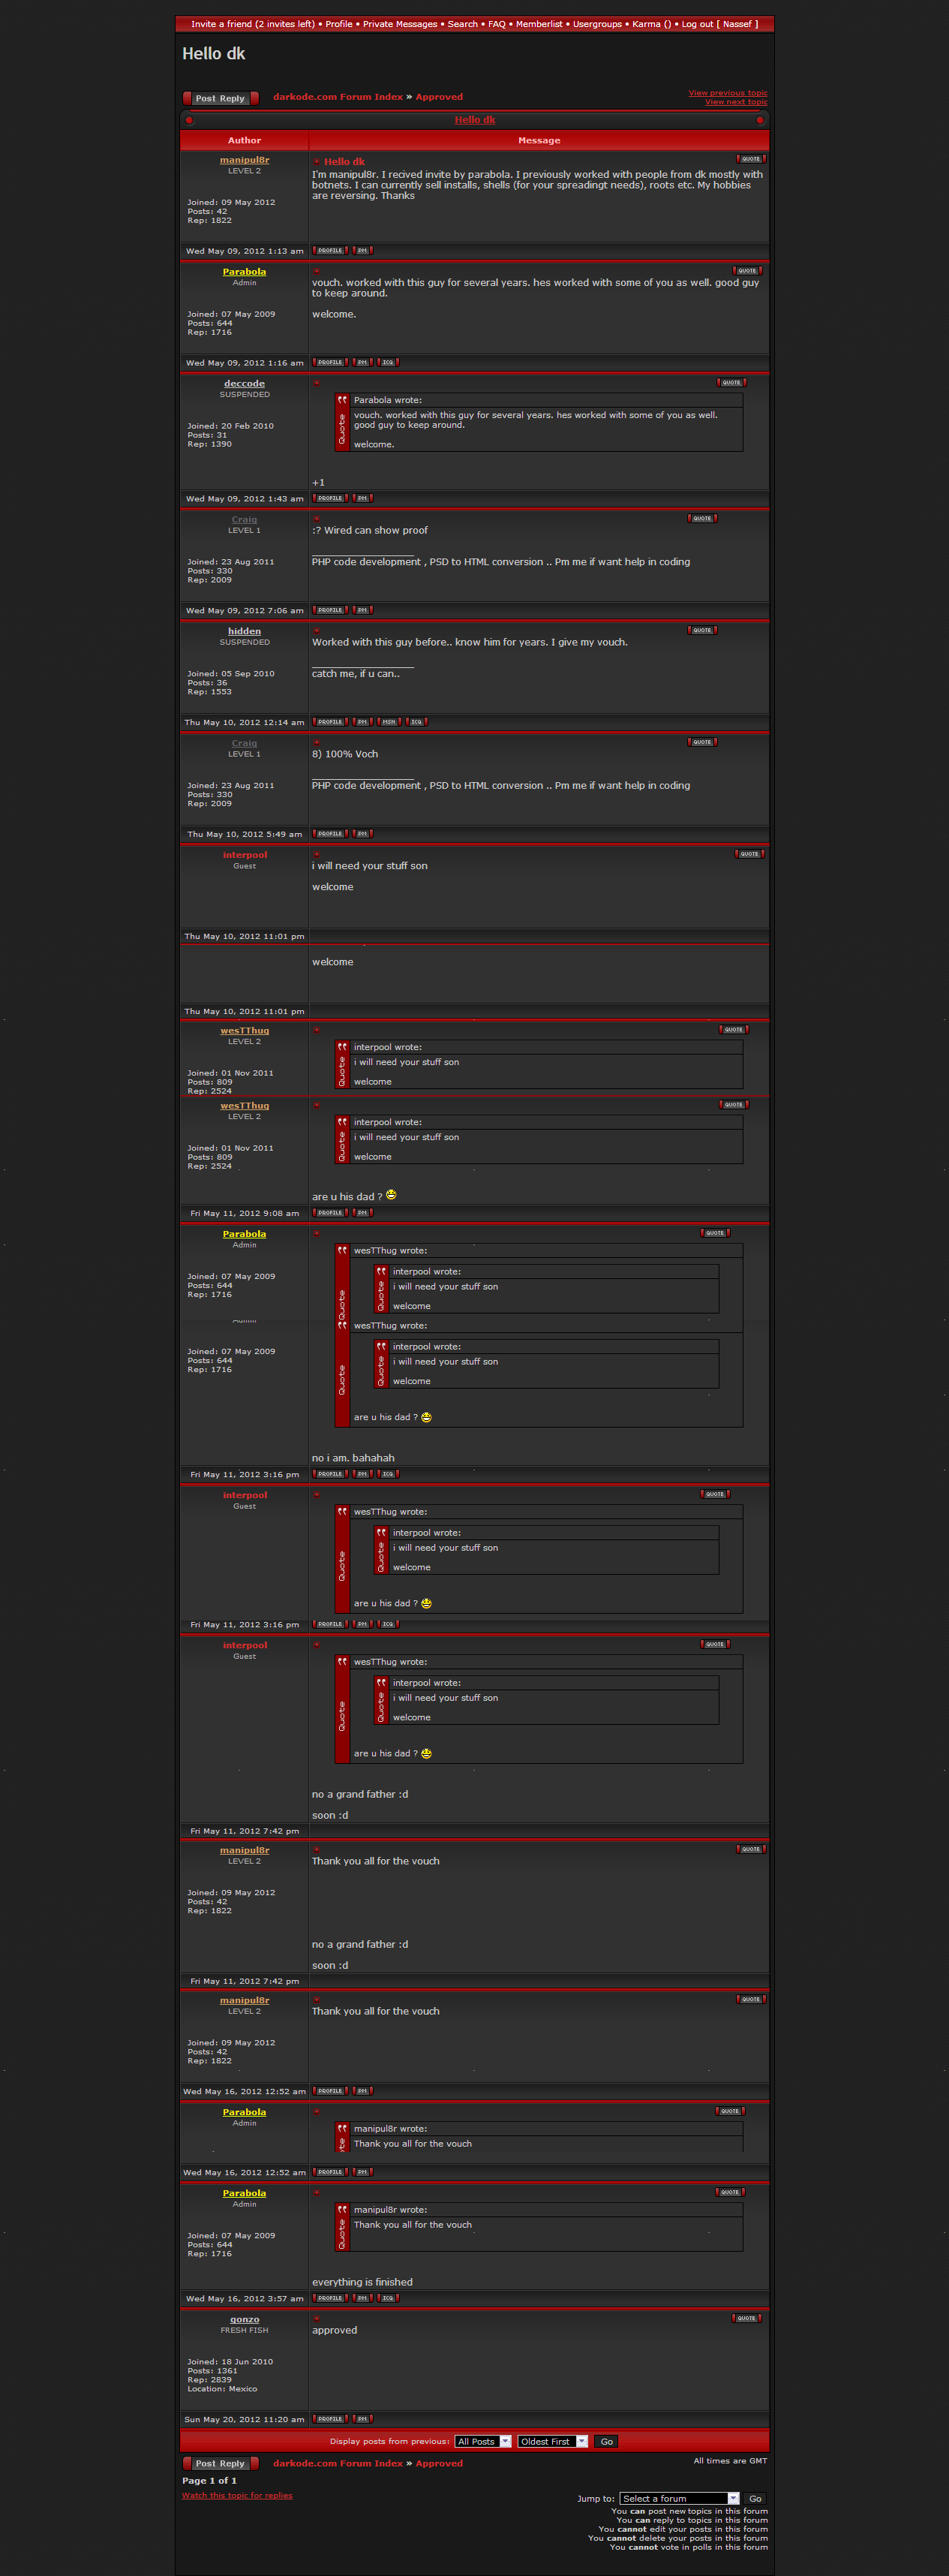This screenshot has width=949, height=2576.
Task: Open the 'Oldest First' sort dropdown
Action: (x=552, y=2441)
